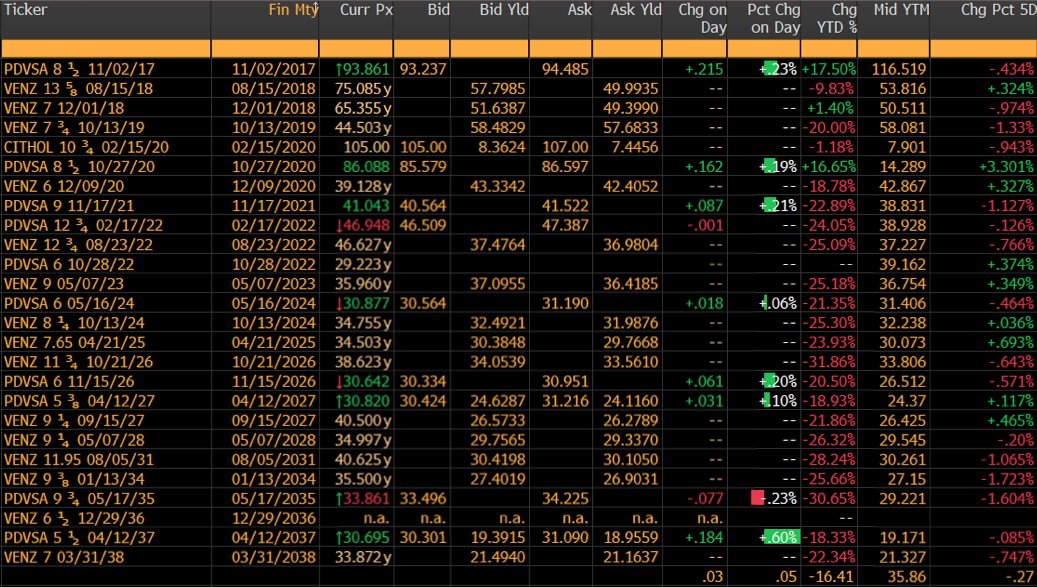Select ticker VENZ 13 ⅝ 08/15/18
1037x587 pixels.
click(78, 89)
